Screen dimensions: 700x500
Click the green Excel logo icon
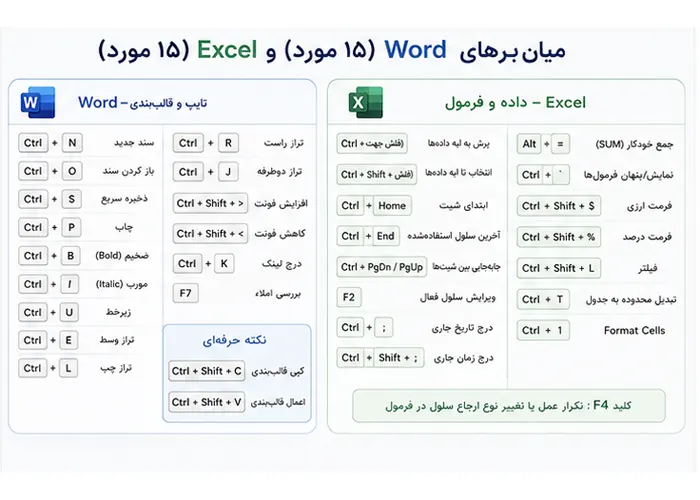pyautogui.click(x=366, y=102)
